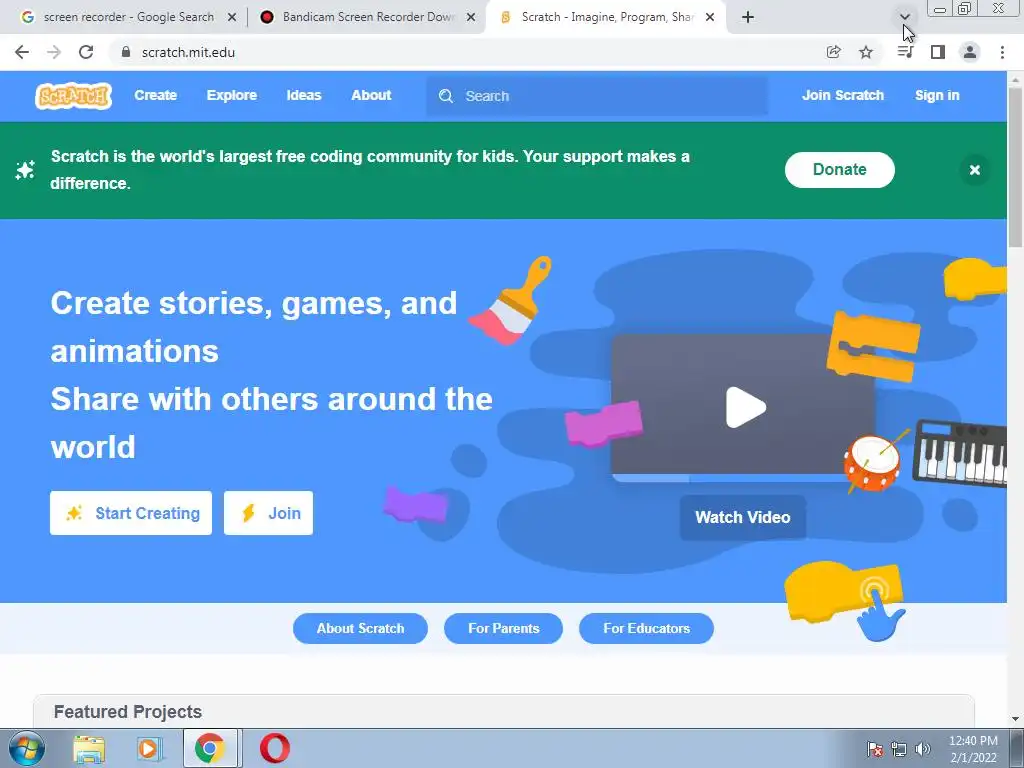
Task: Play the intro video
Action: (745, 408)
